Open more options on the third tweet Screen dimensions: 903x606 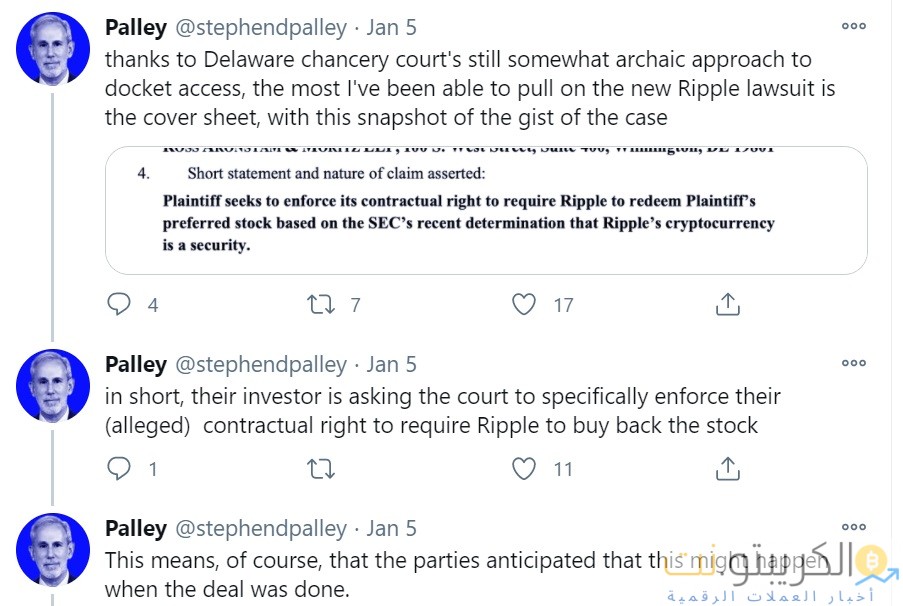(x=853, y=527)
